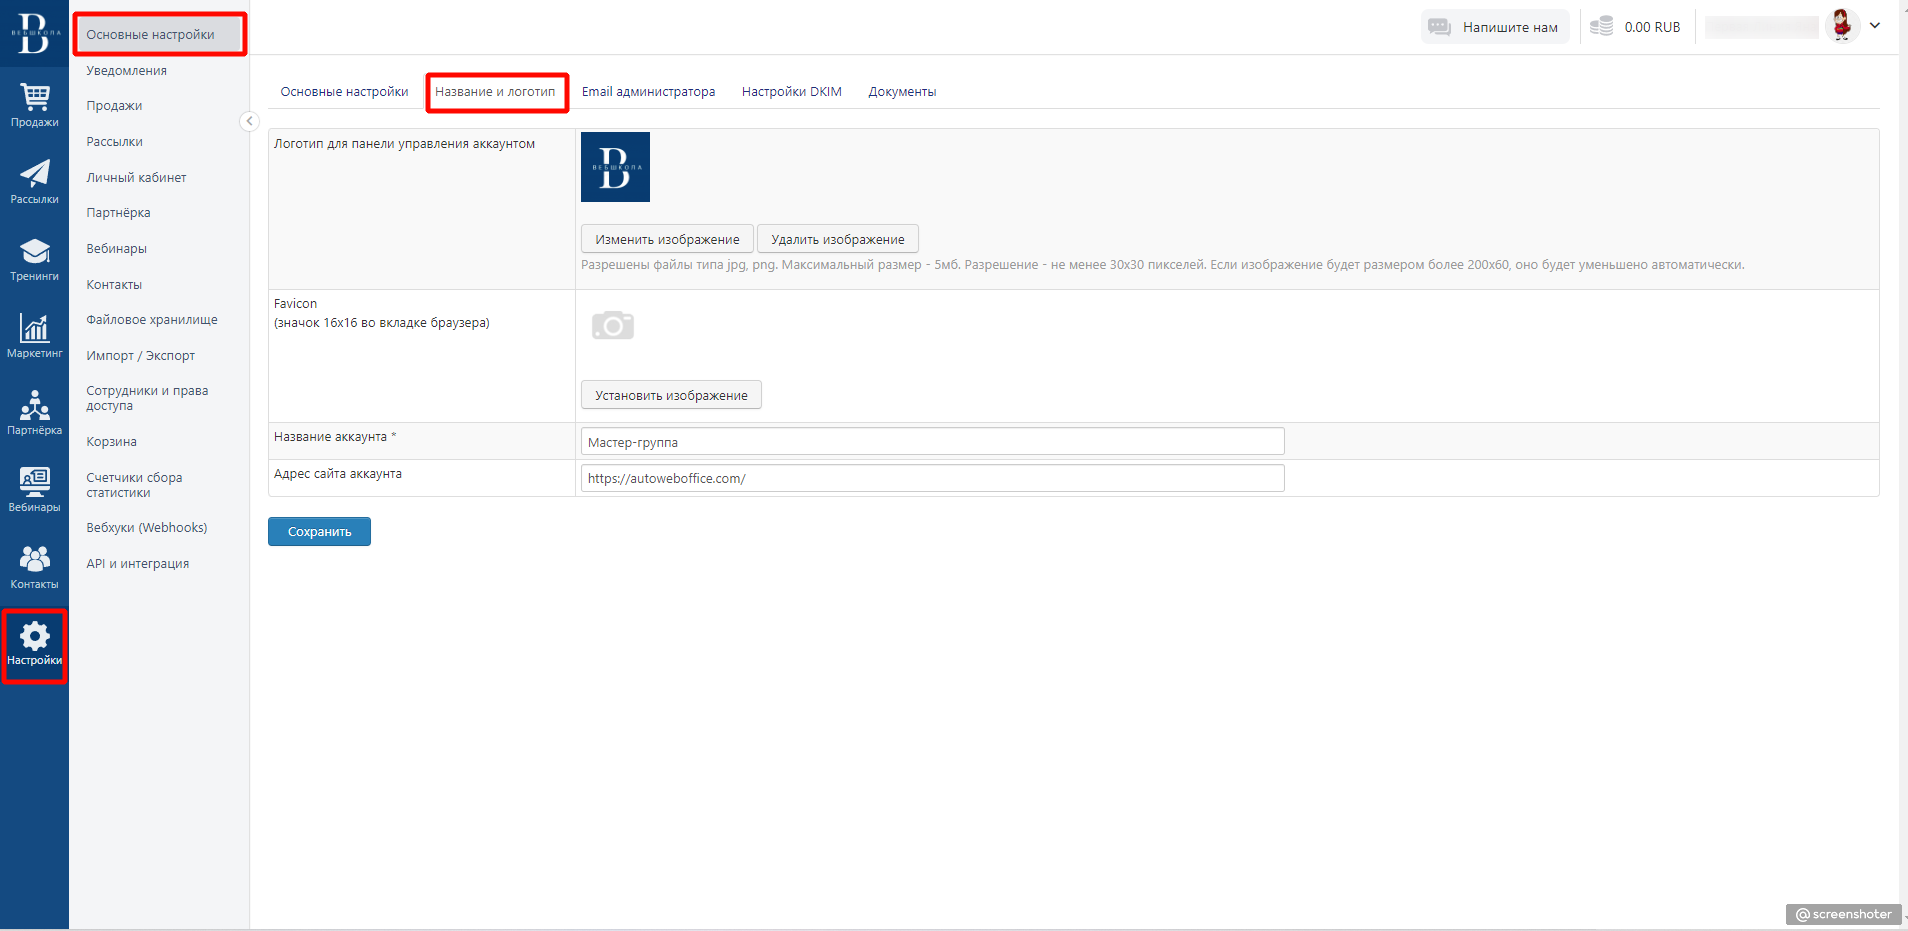Open Партнёрка network icon in sidebar
Image resolution: width=1908 pixels, height=931 pixels.
click(x=34, y=405)
